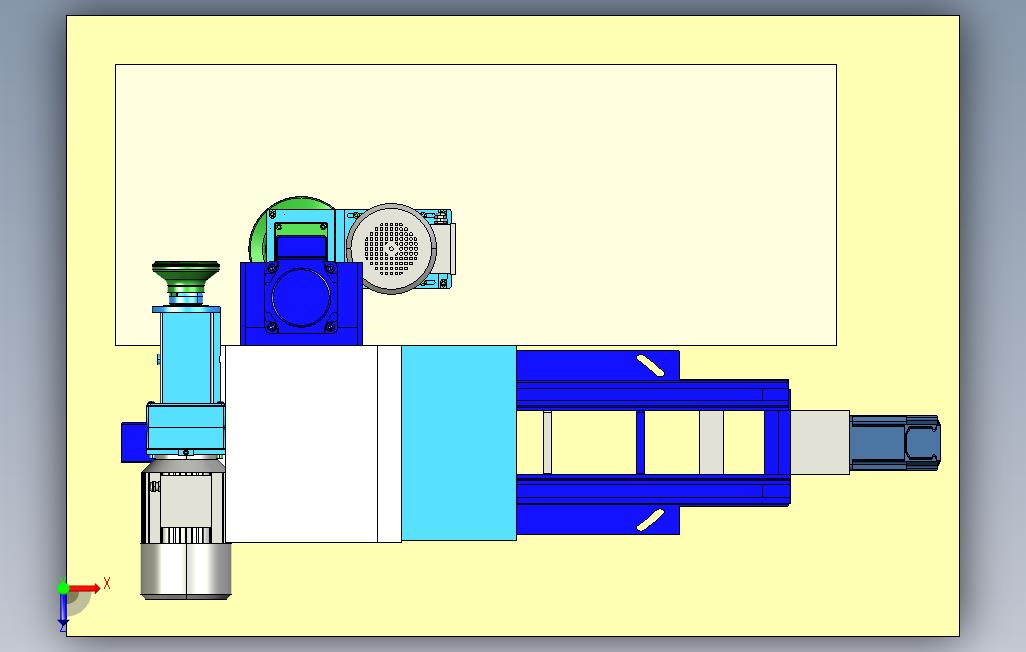Click the blue Z axis arrow of the triad
The width and height of the screenshot is (1026, 652).
(63, 609)
